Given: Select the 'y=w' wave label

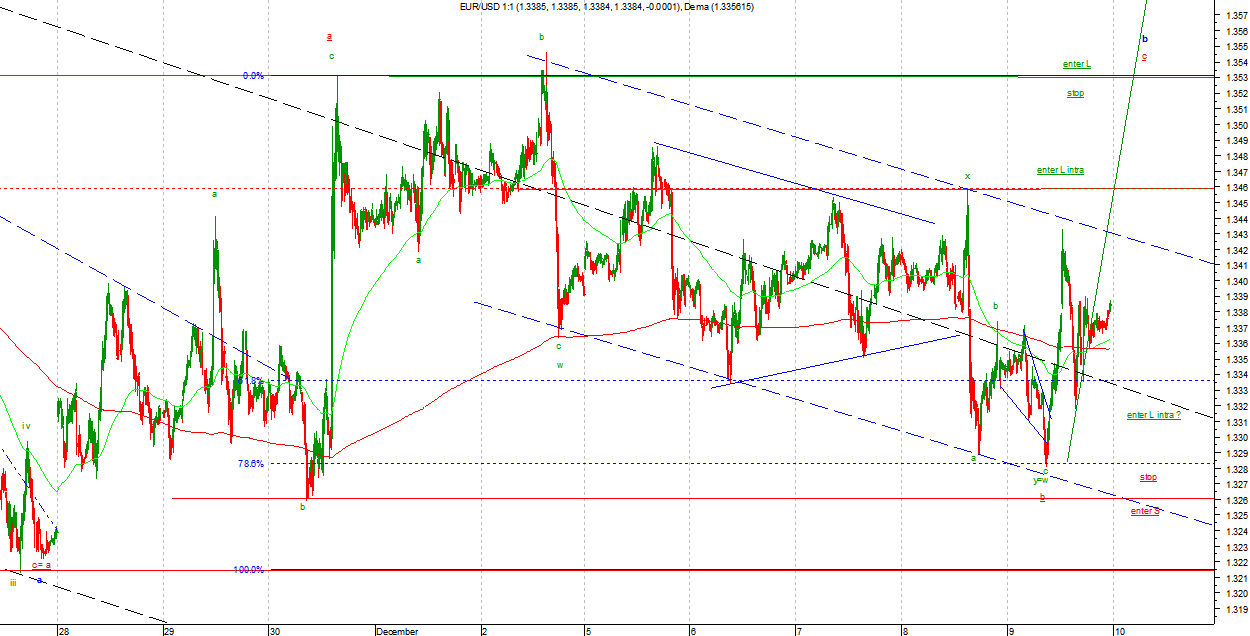Looking at the screenshot, I should click(x=1041, y=480).
